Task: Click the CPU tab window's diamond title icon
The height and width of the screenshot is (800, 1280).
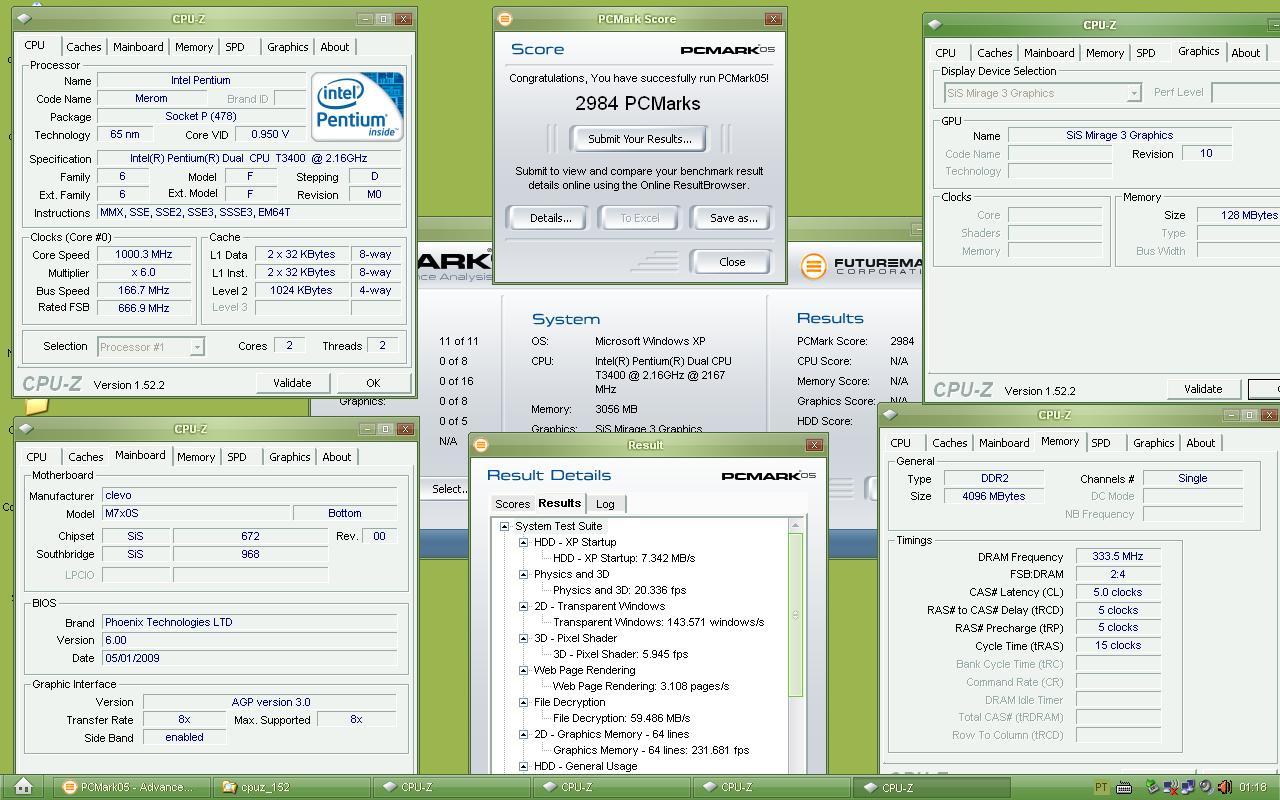Action: (x=25, y=18)
